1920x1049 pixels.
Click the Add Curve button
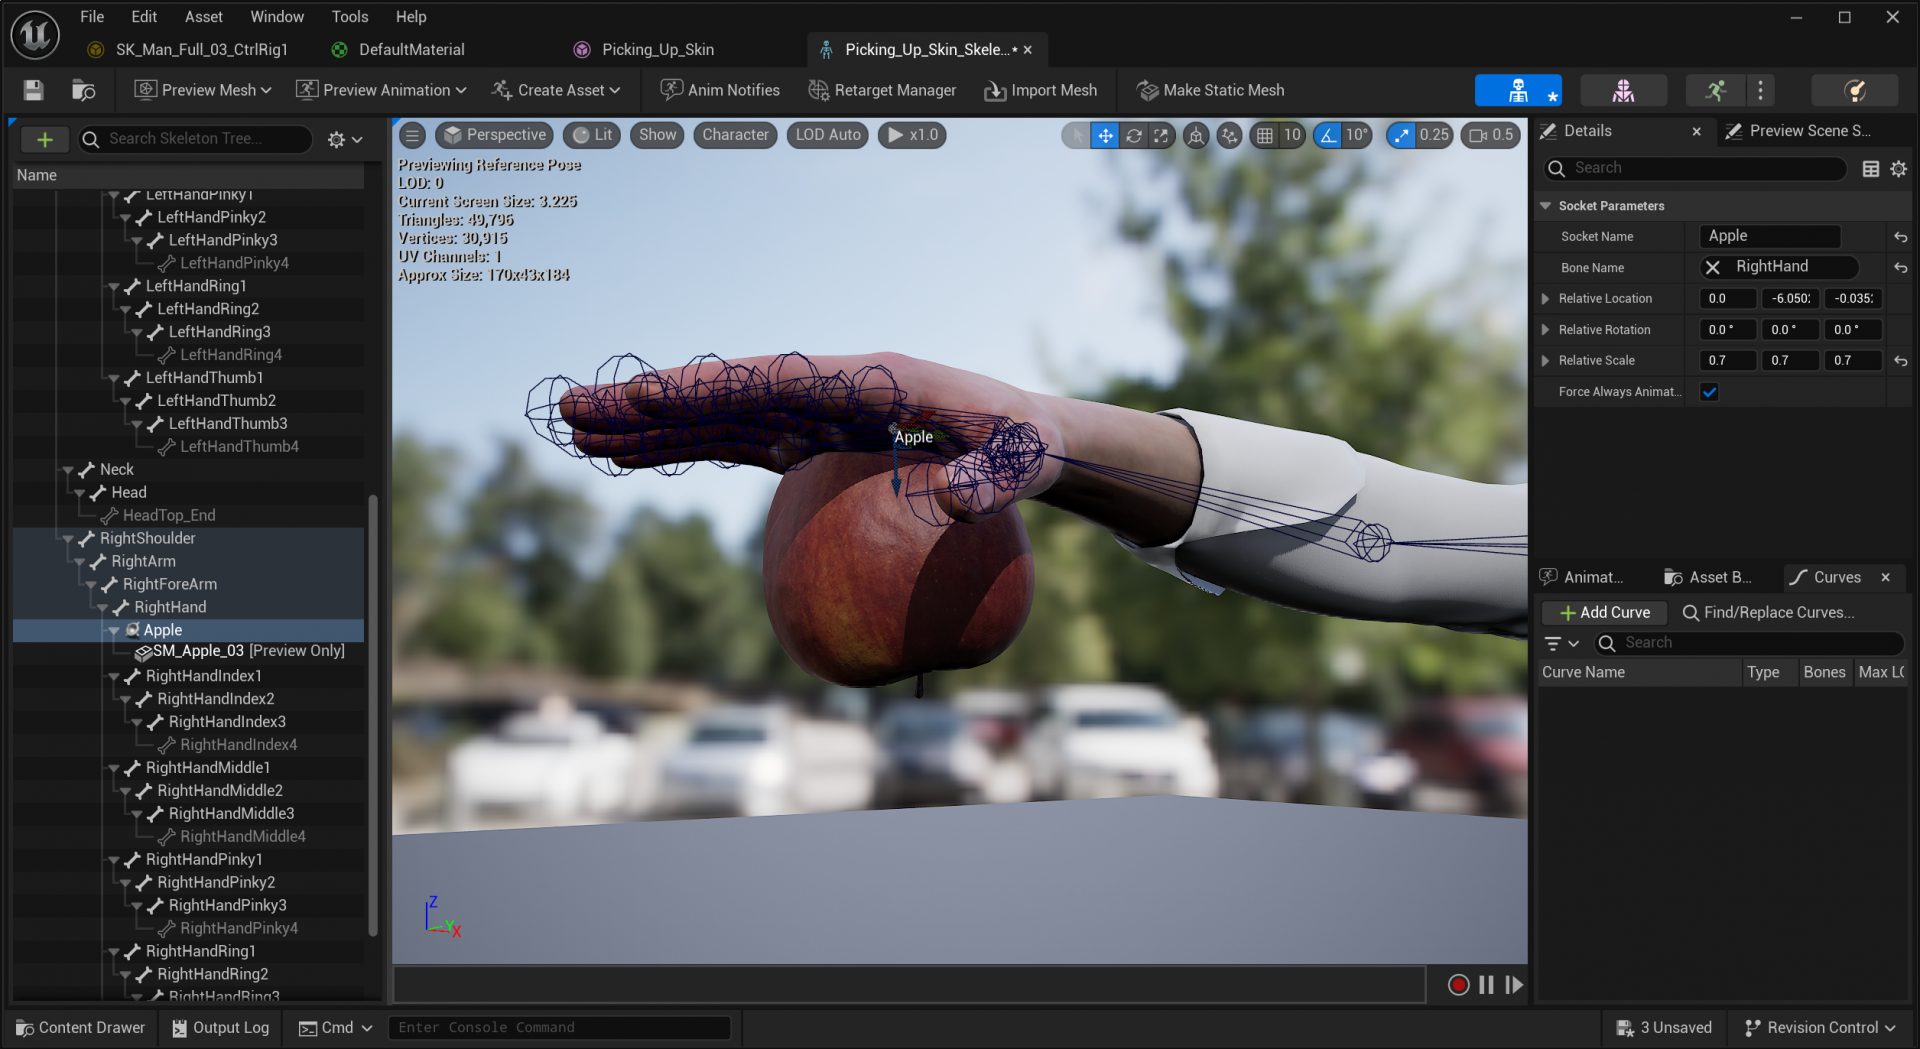point(1604,612)
